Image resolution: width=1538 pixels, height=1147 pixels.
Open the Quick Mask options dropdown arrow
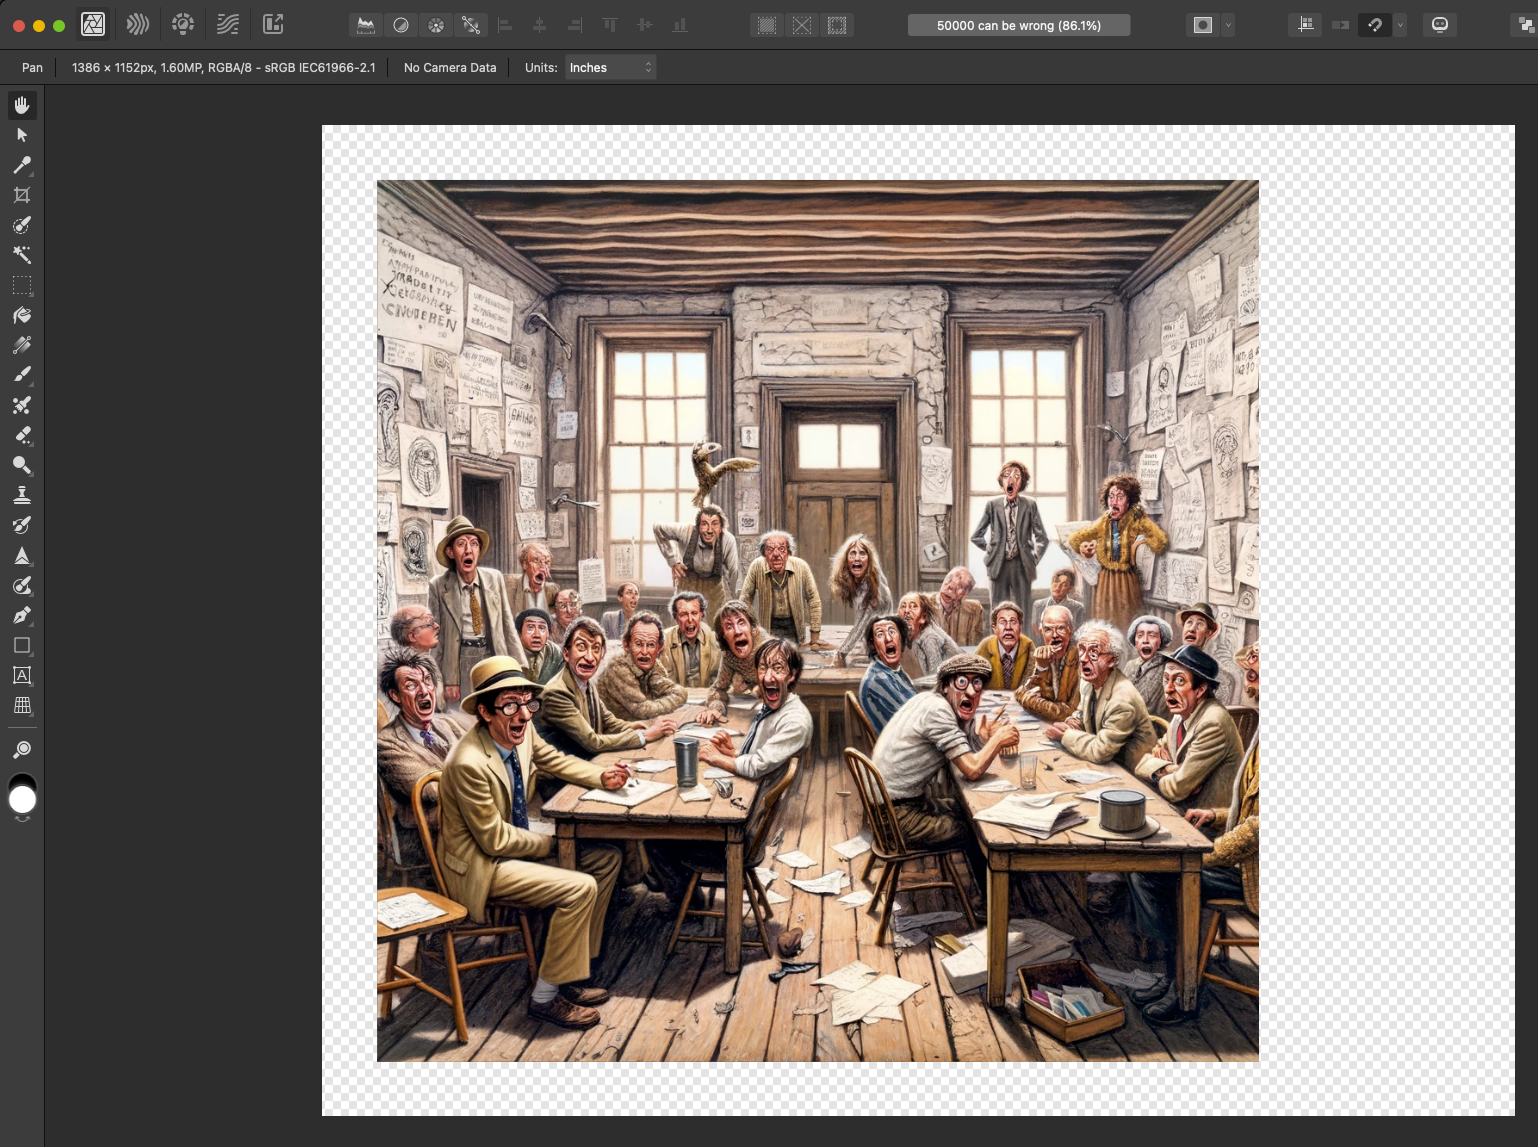point(1228,25)
